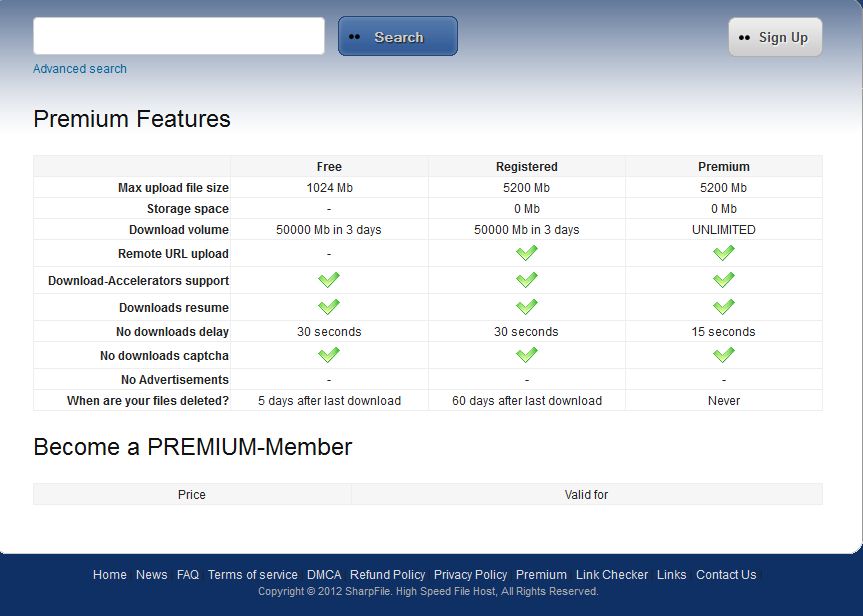Click Free column Download-Accelerators support checkmark
Viewport: 863px width, 616px height.
click(x=329, y=280)
